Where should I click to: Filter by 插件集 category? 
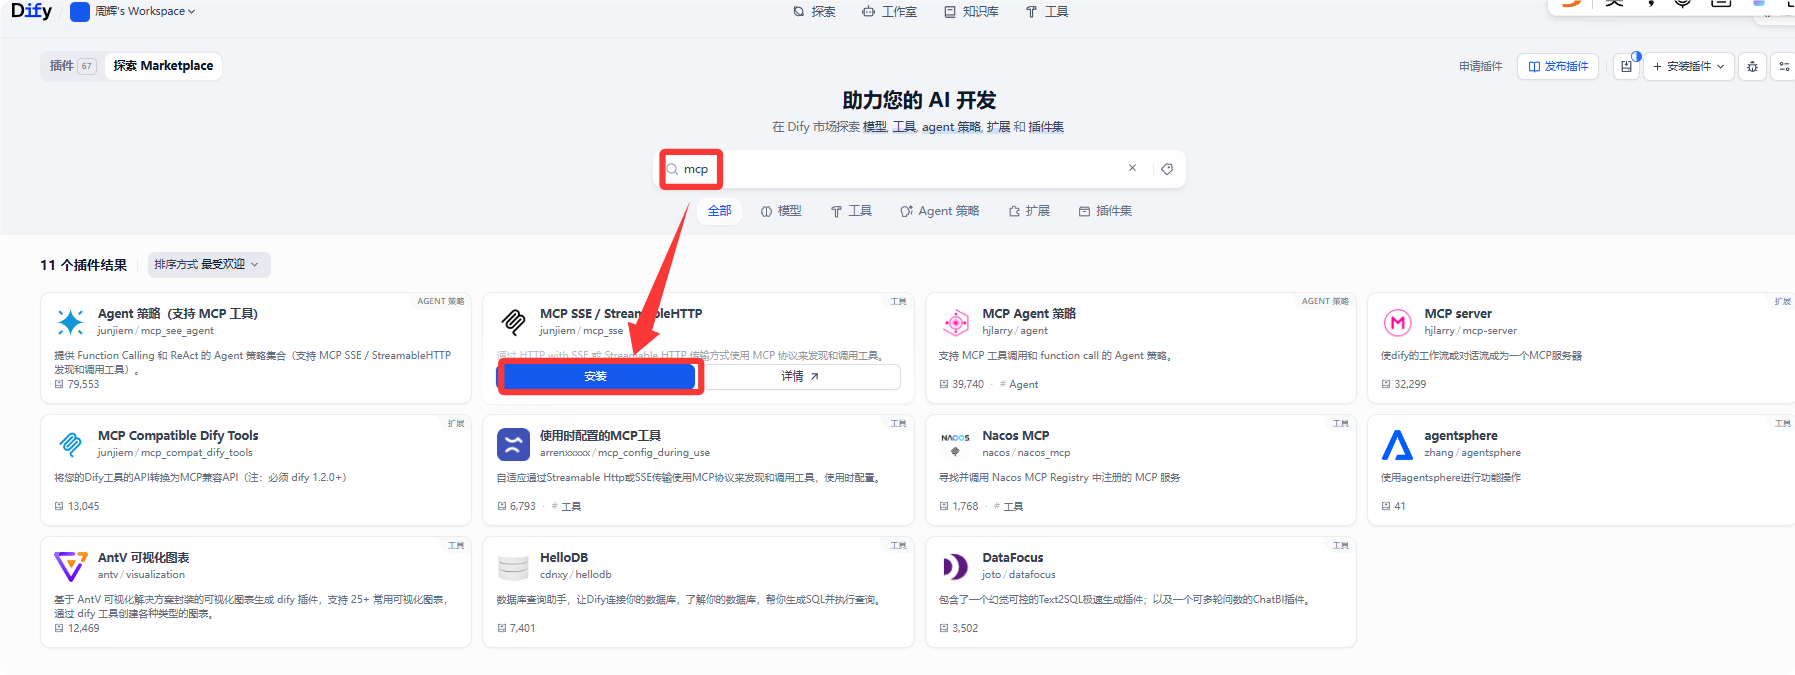click(x=1105, y=211)
